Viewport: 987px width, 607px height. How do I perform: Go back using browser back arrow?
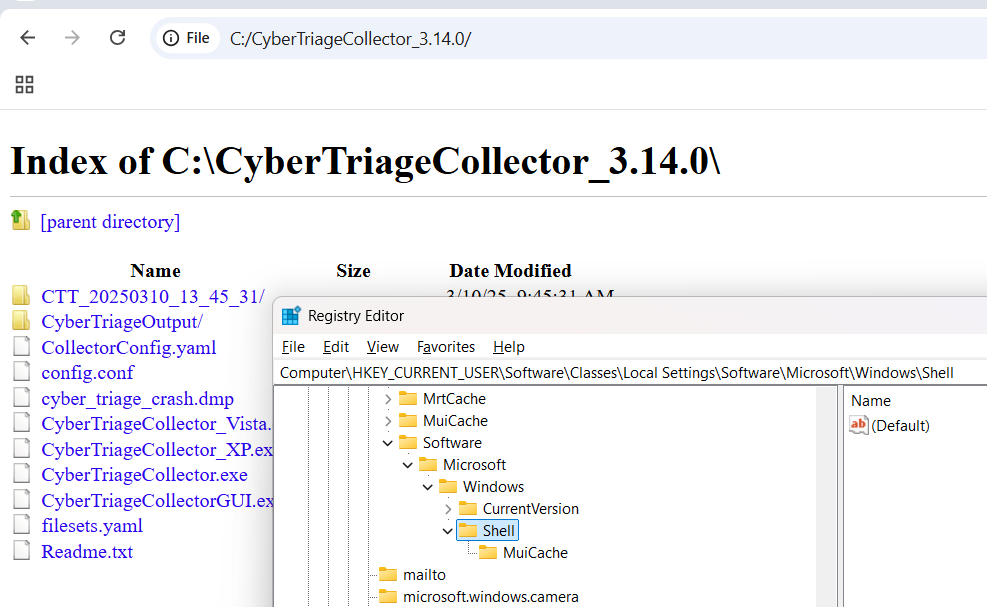28,38
